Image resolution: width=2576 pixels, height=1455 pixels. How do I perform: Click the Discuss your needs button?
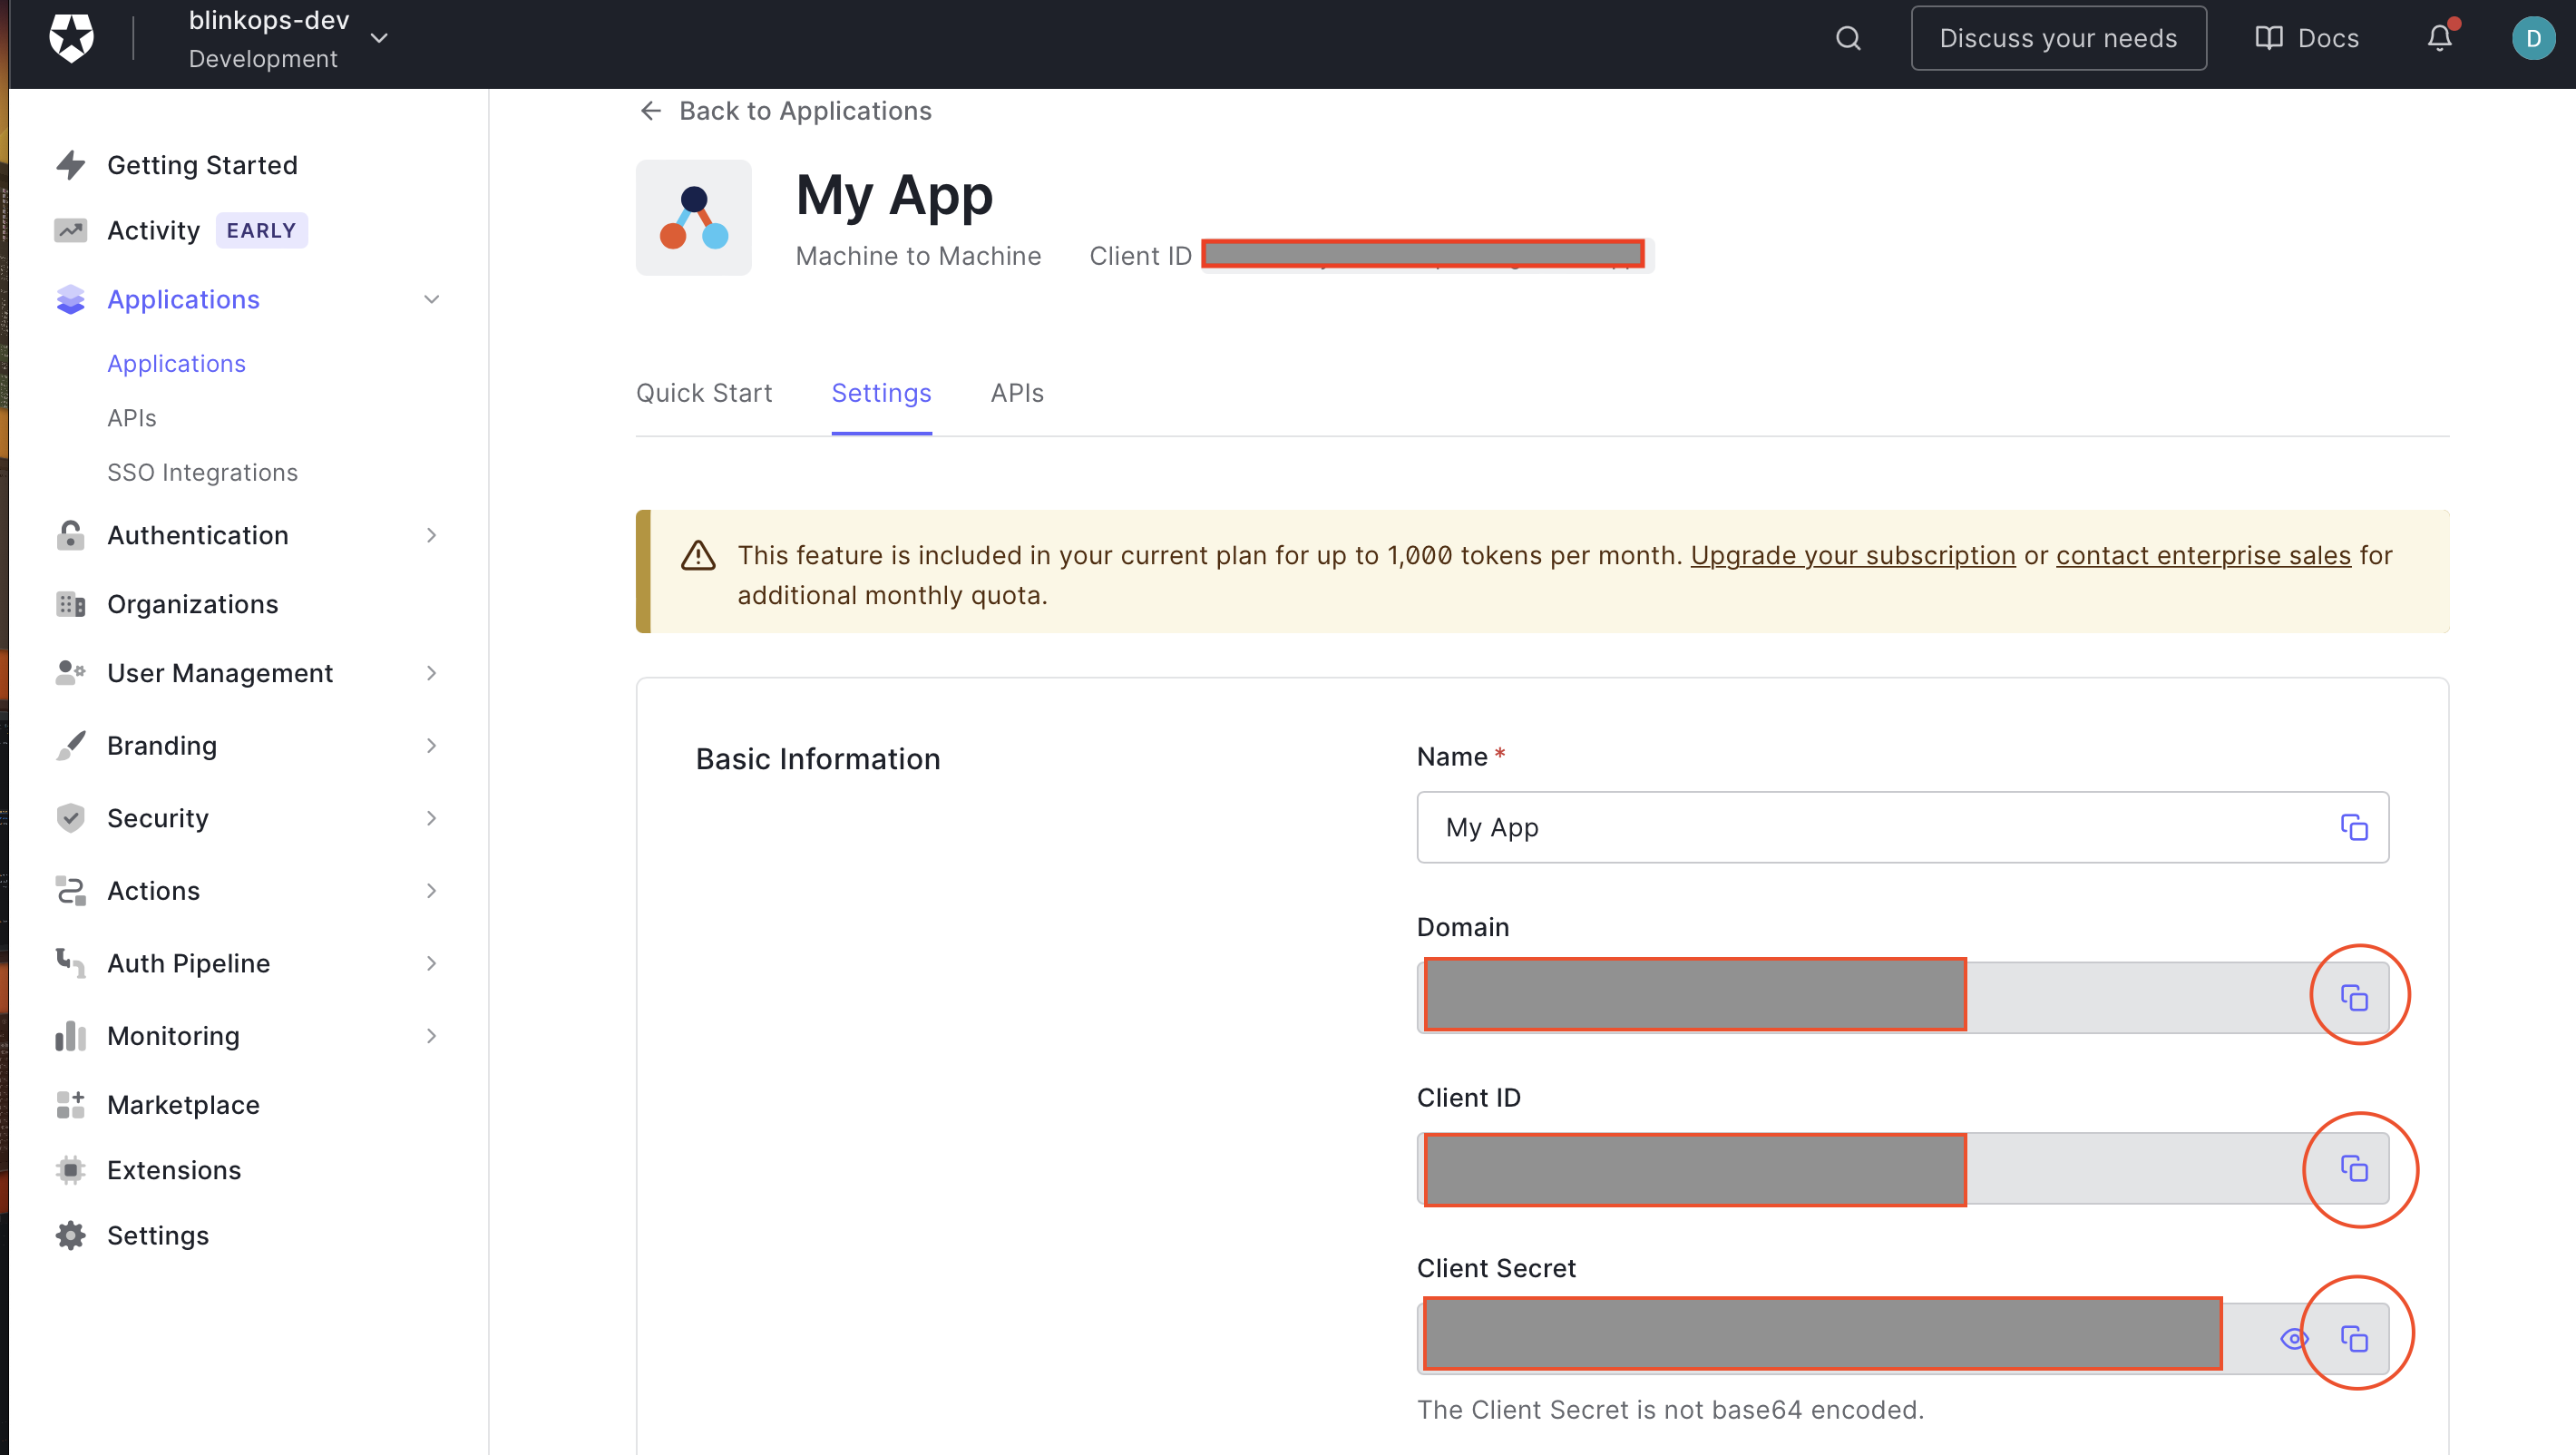point(2059,37)
